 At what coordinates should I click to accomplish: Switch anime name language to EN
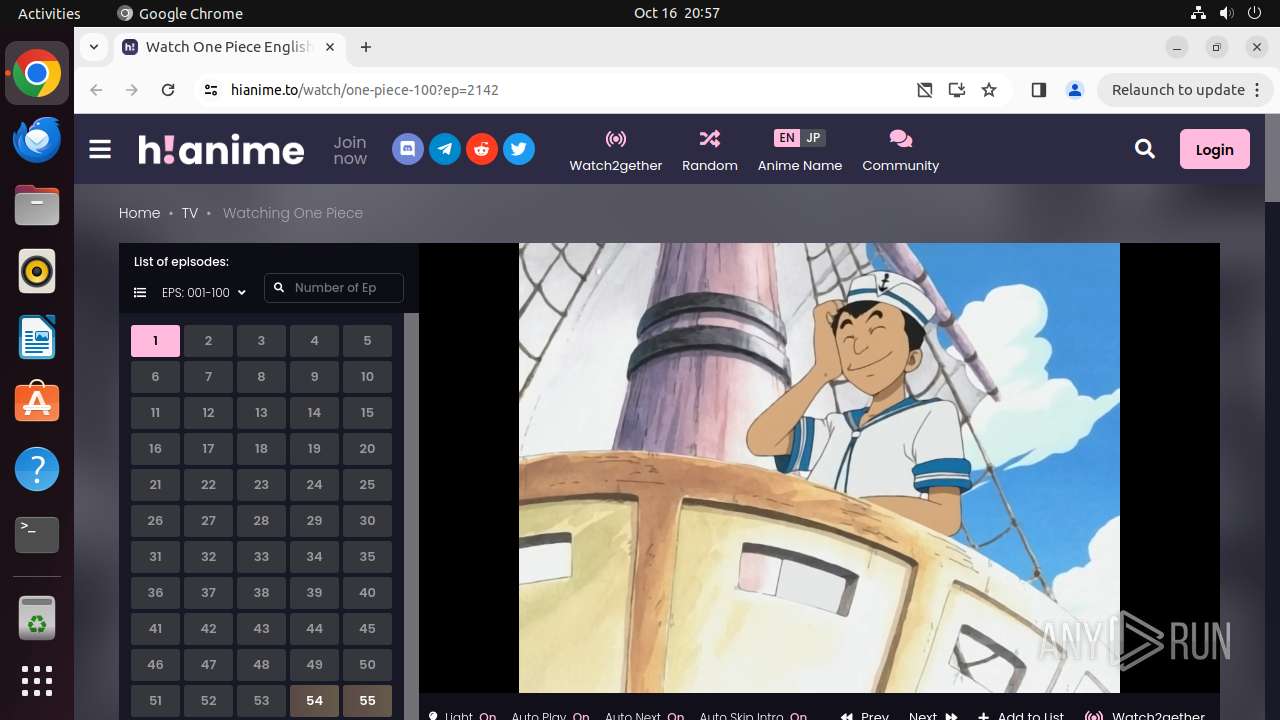(x=787, y=138)
